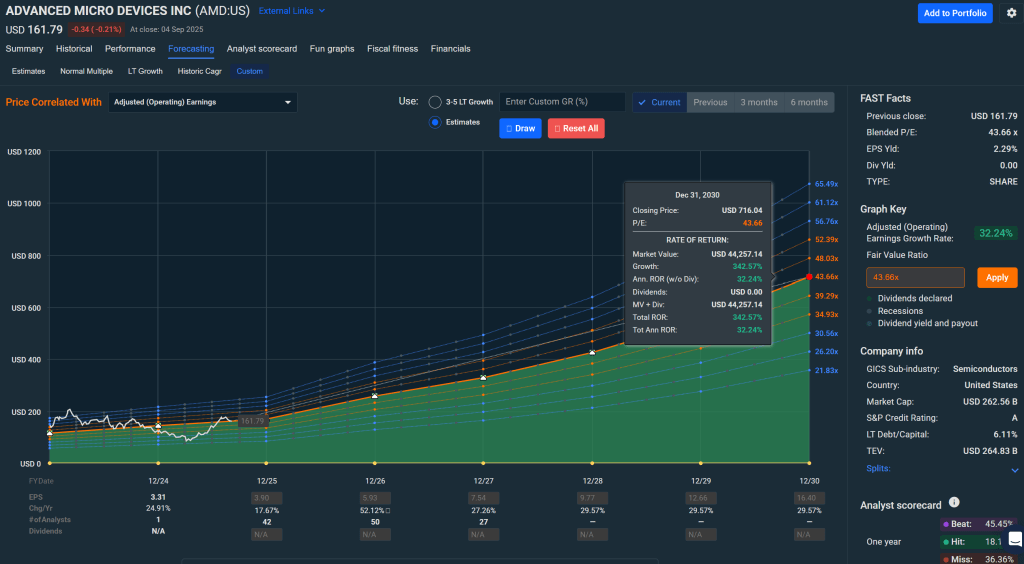
Task: Click the red 43.66x data point marker
Action: coord(809,276)
